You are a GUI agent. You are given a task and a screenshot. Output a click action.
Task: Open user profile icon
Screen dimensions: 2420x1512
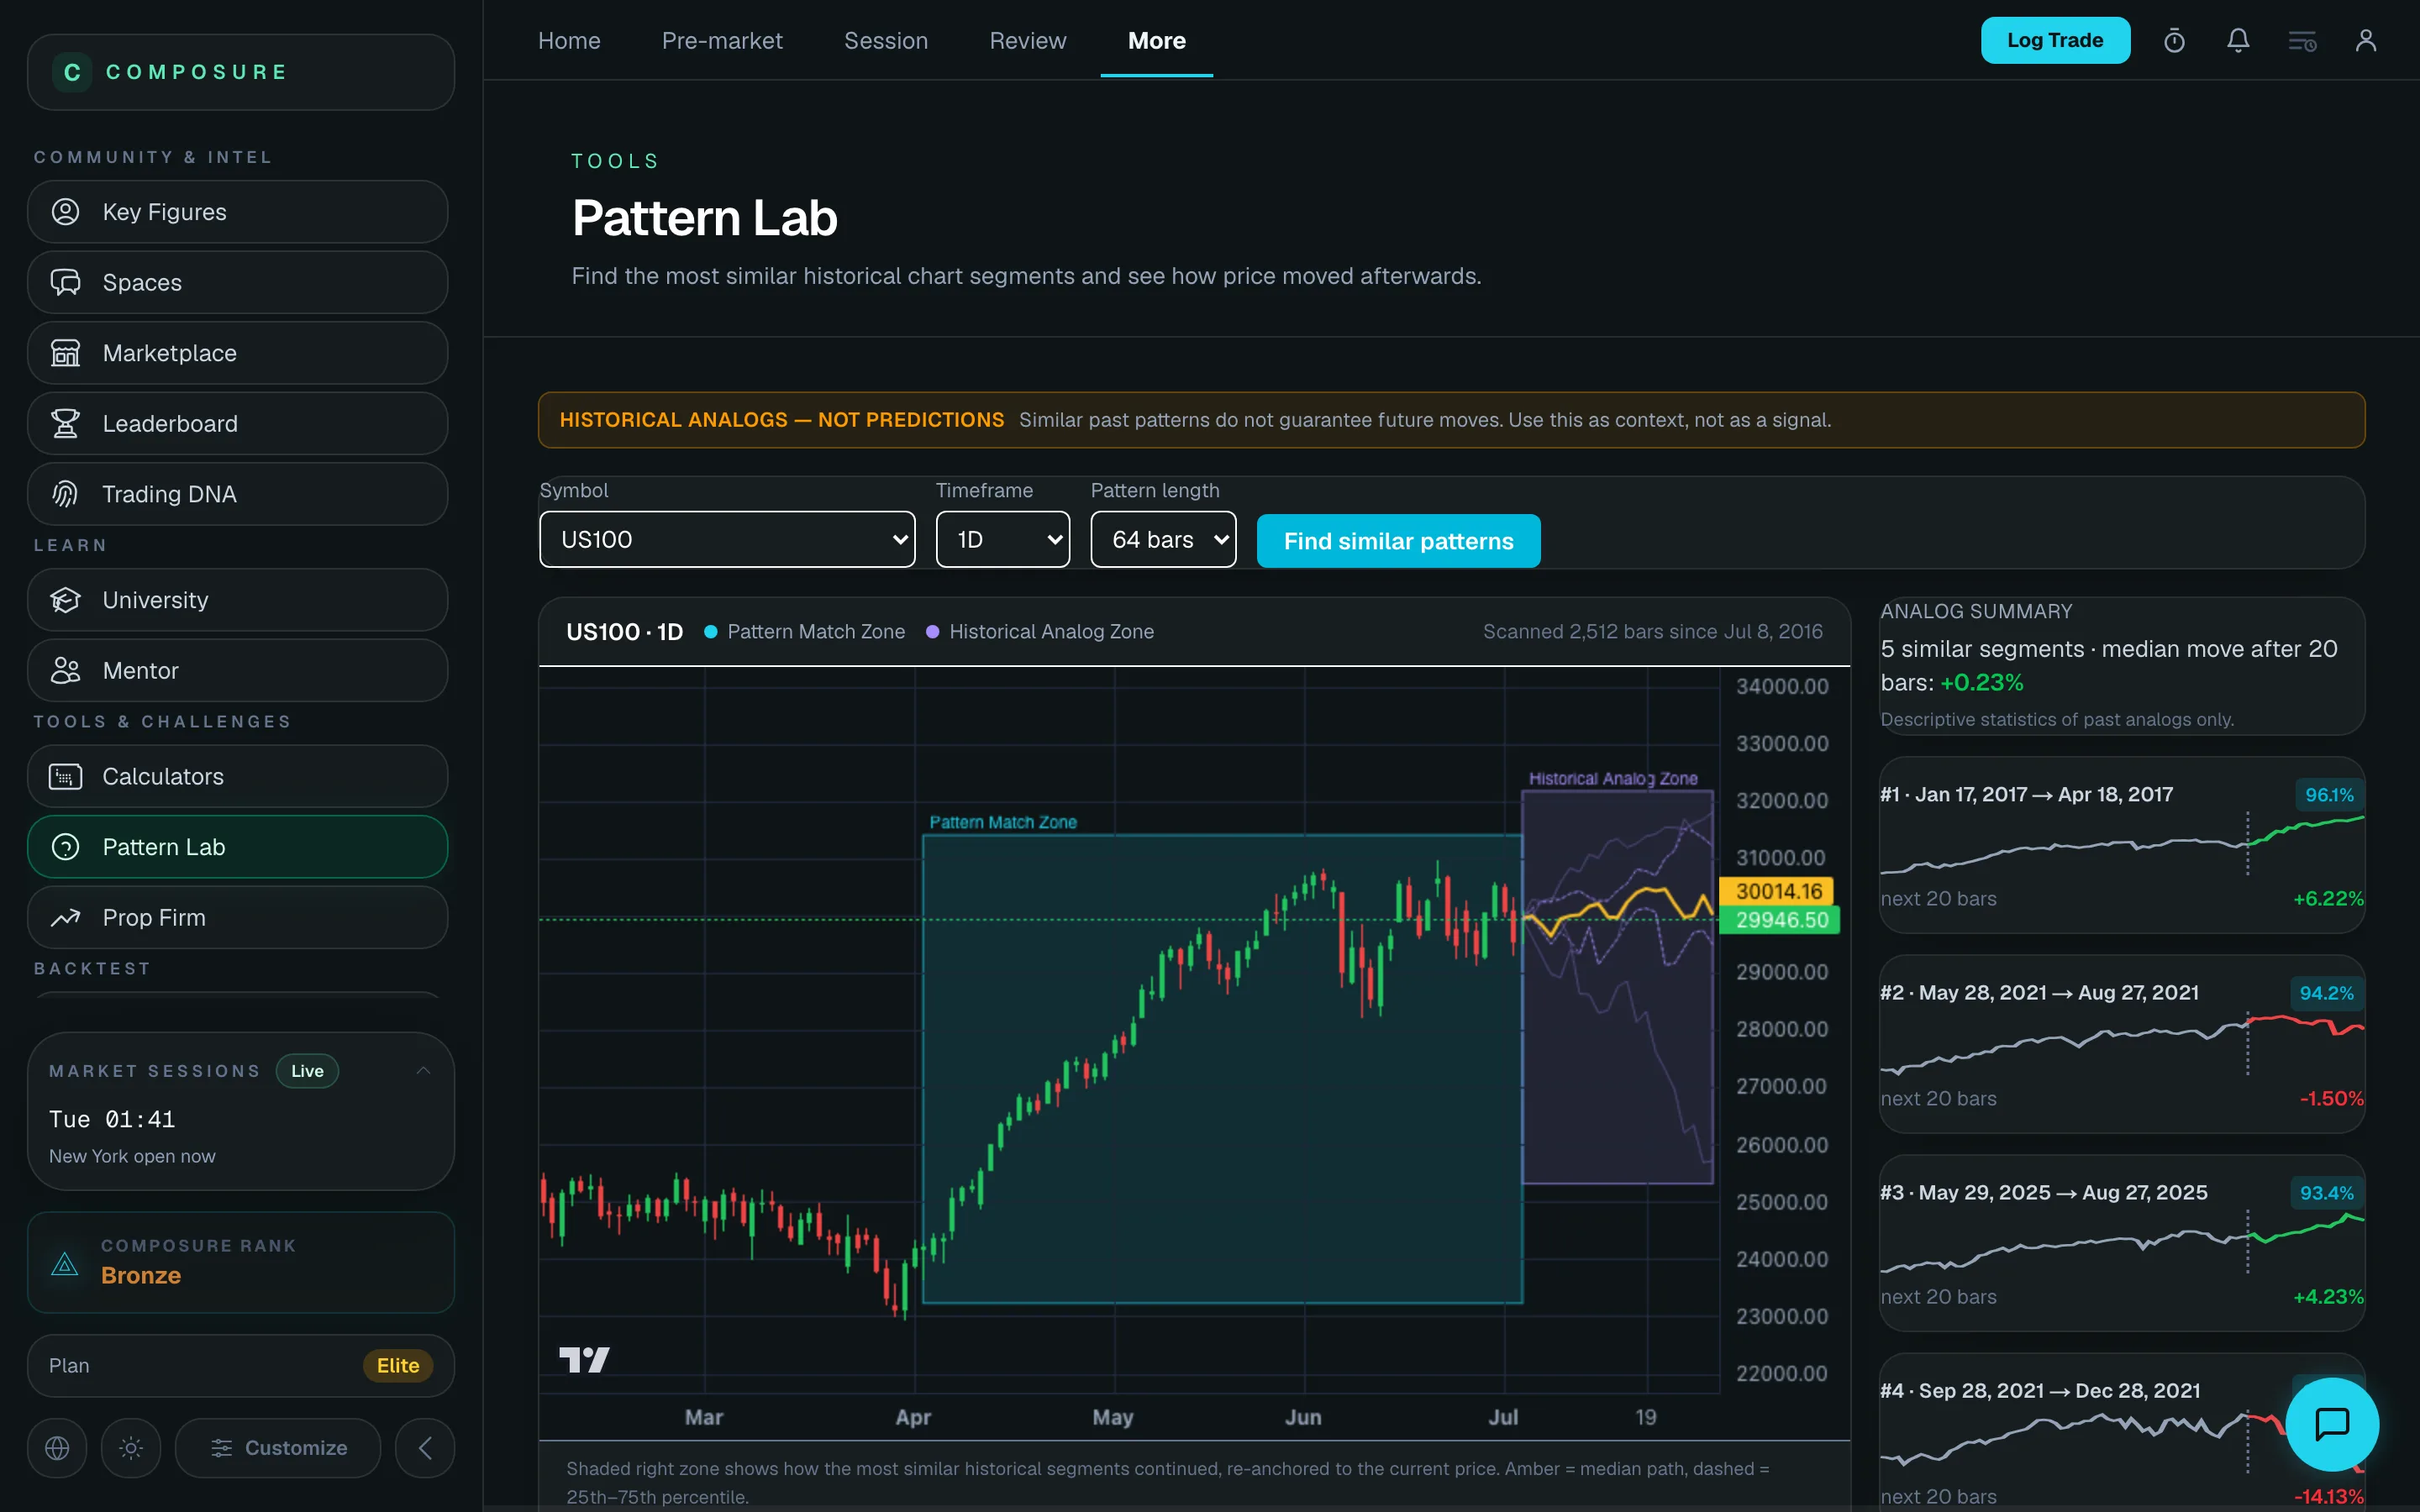pos(2366,41)
